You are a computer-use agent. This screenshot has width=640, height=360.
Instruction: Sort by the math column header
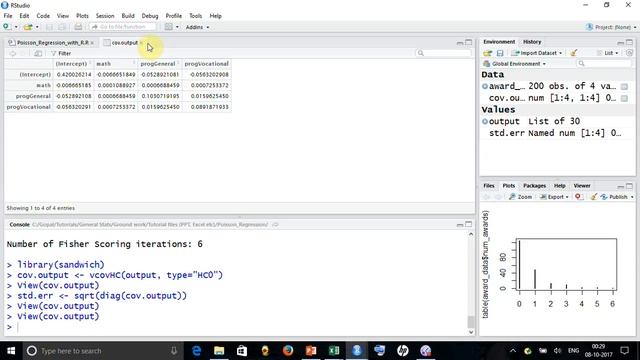coord(116,64)
